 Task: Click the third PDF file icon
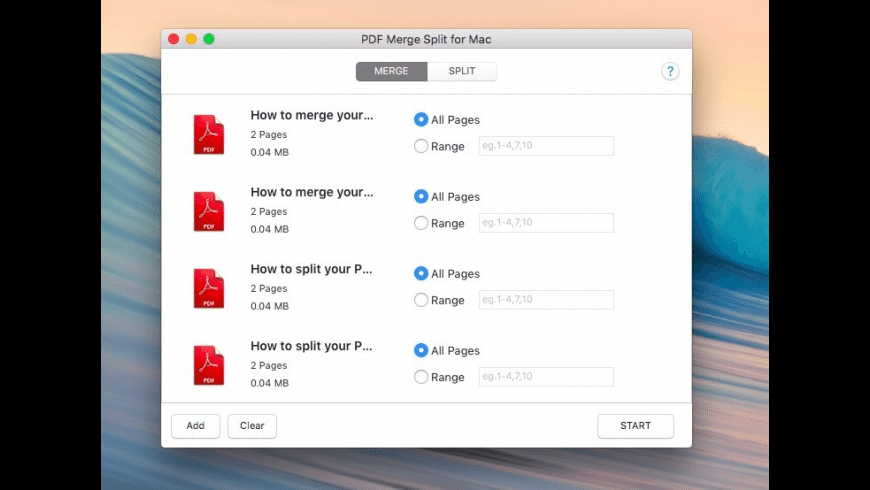coord(208,288)
